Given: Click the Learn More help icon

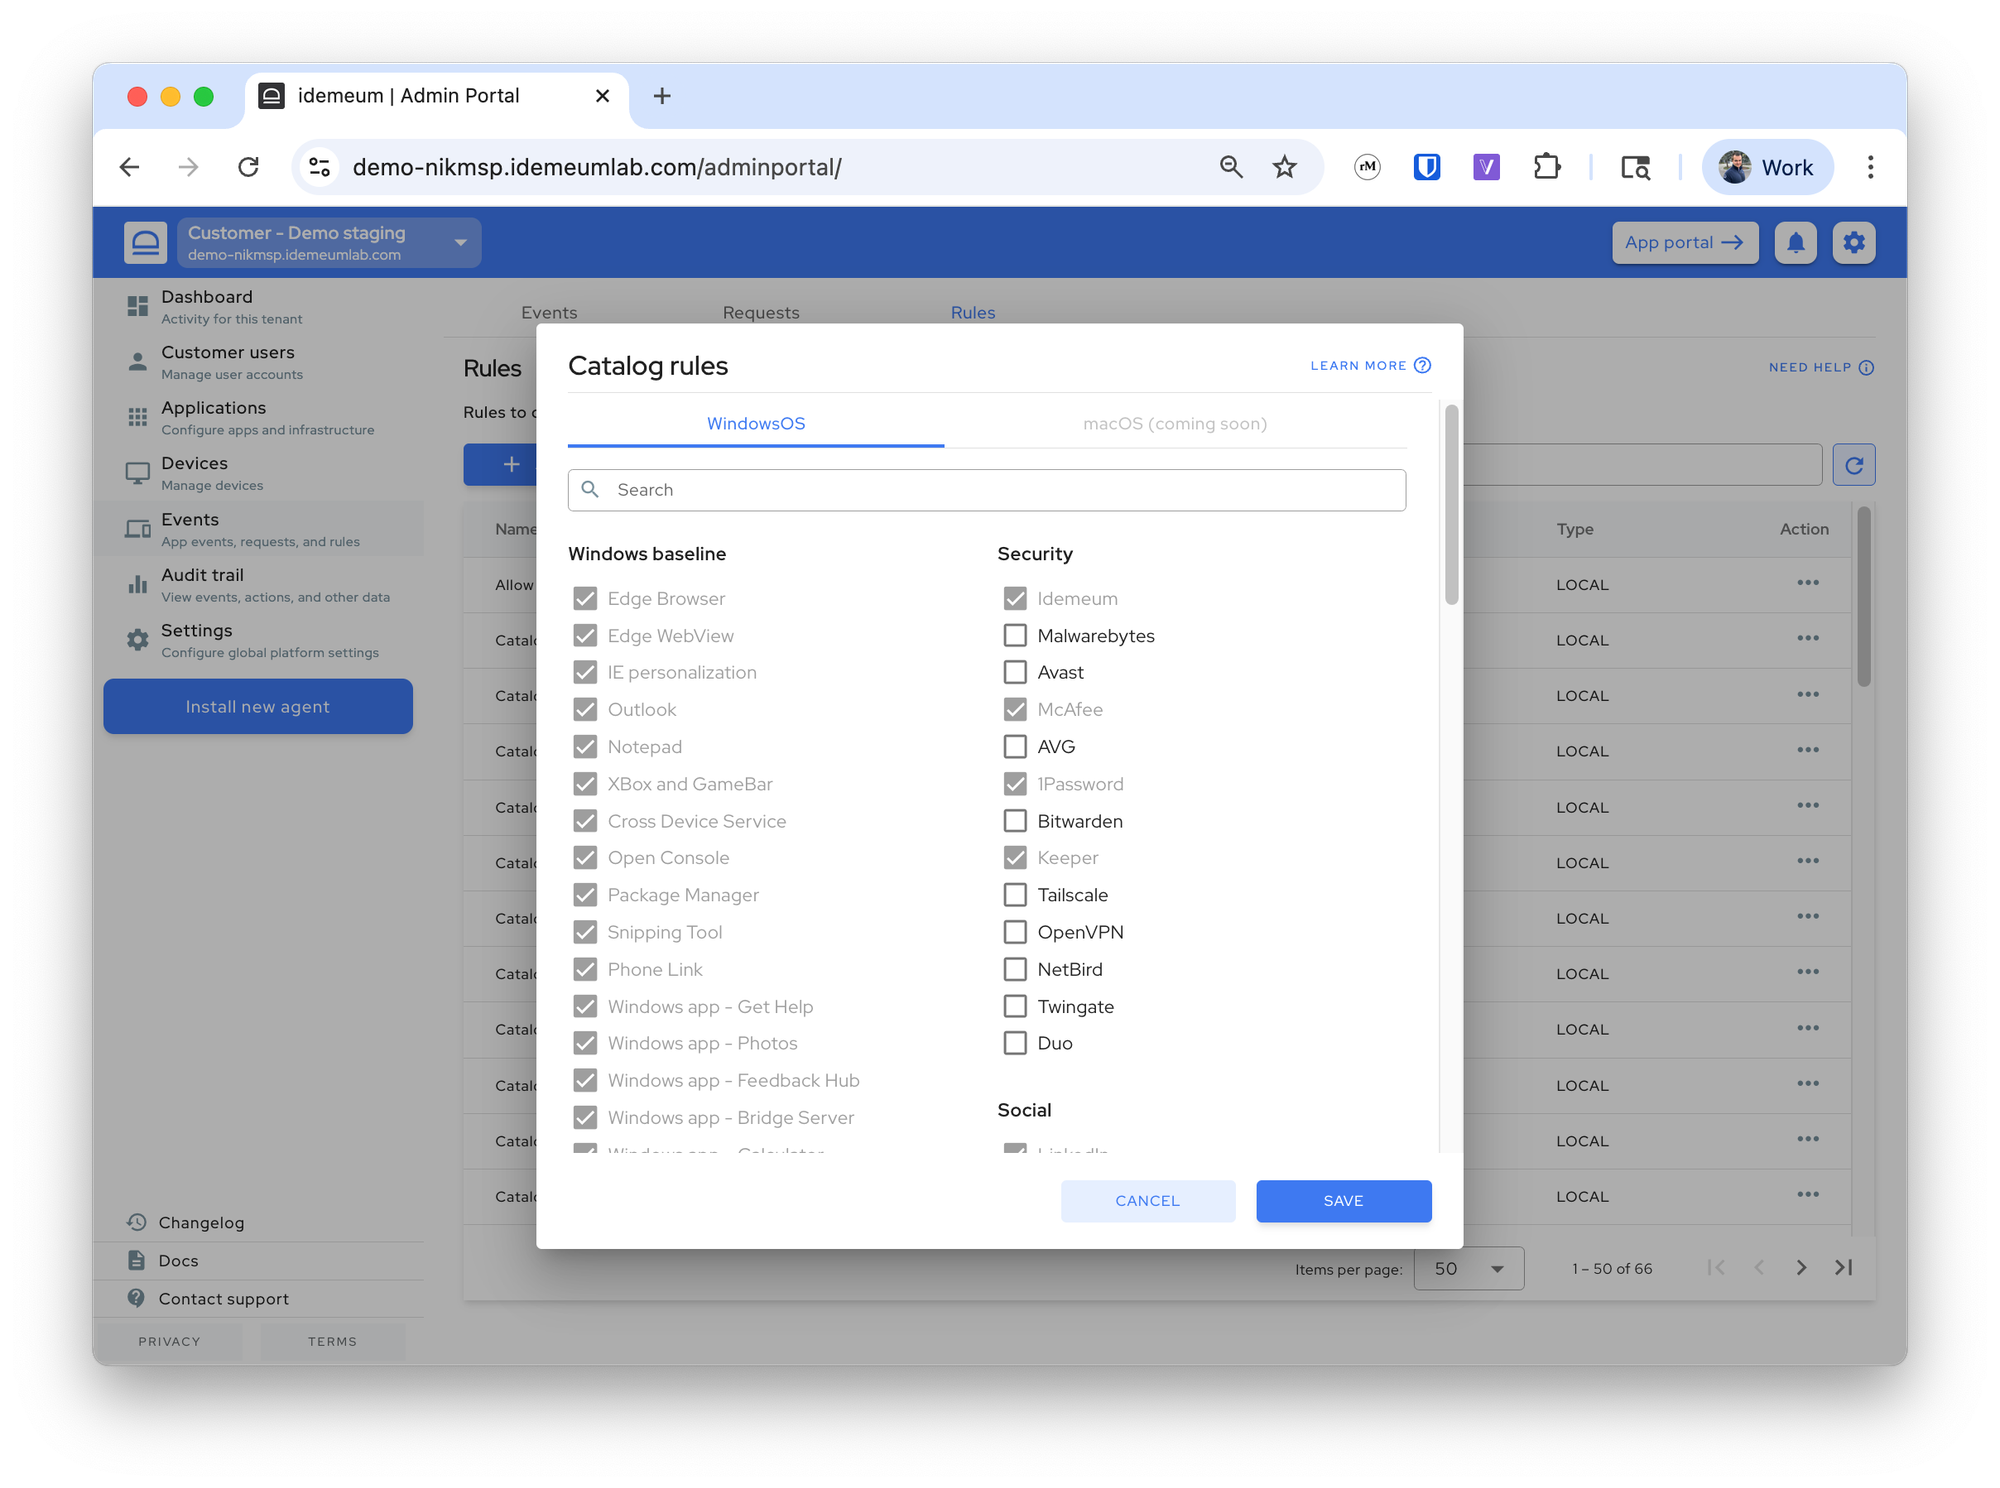Looking at the screenshot, I should [x=1422, y=366].
